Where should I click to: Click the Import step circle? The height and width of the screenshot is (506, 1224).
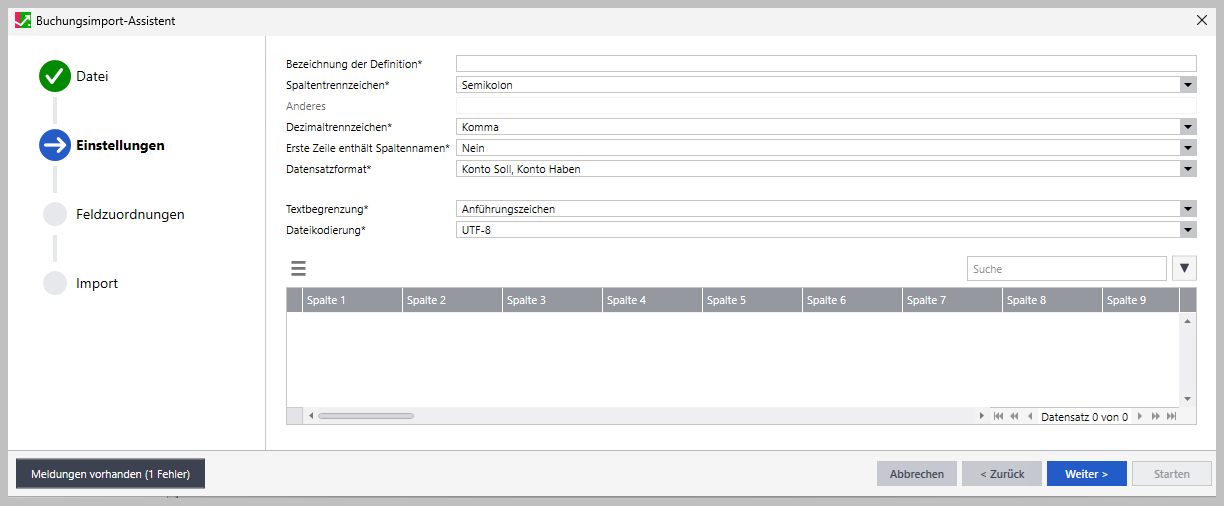(55, 284)
